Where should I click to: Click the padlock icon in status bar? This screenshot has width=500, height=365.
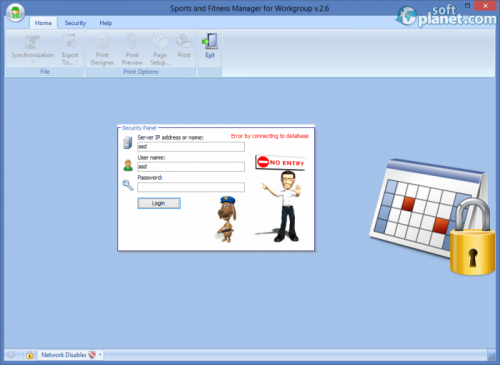click(30, 355)
